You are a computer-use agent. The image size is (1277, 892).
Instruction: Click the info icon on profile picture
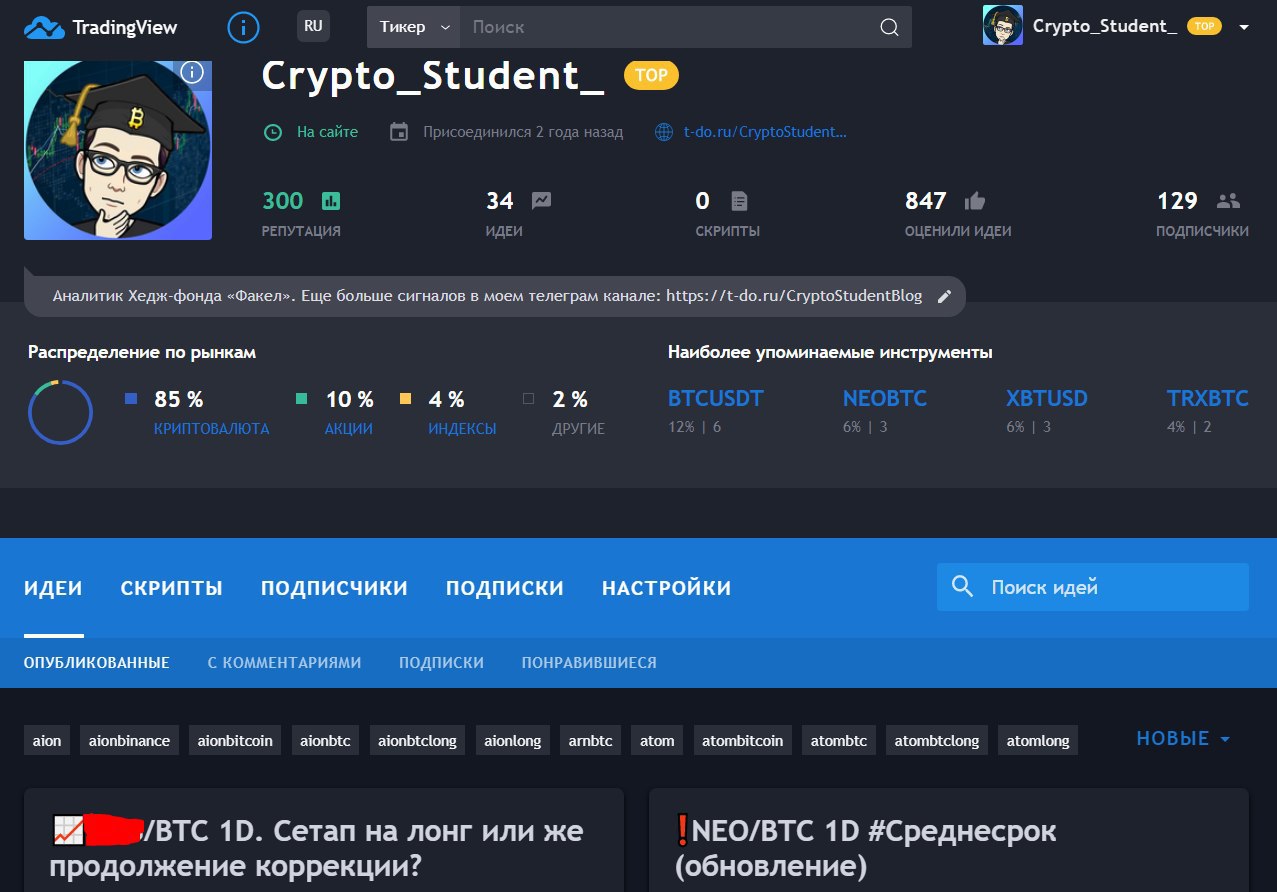[193, 72]
